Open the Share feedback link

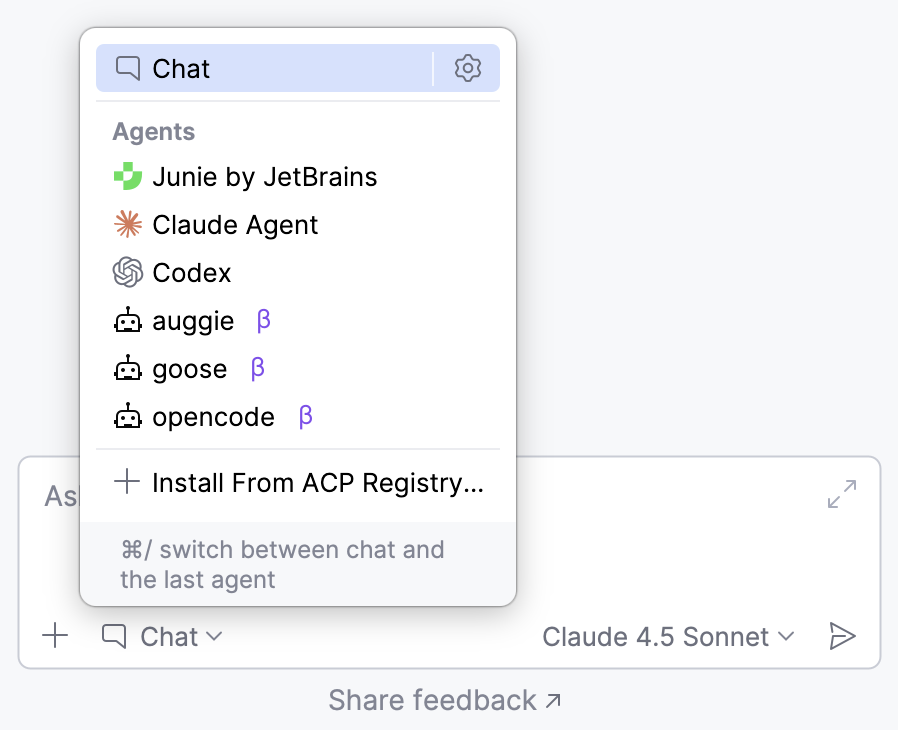(446, 700)
